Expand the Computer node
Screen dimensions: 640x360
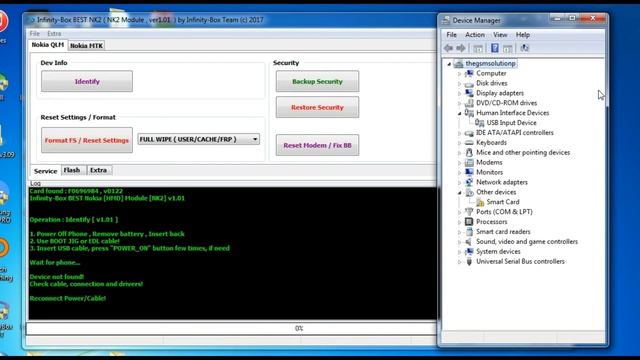tap(460, 73)
